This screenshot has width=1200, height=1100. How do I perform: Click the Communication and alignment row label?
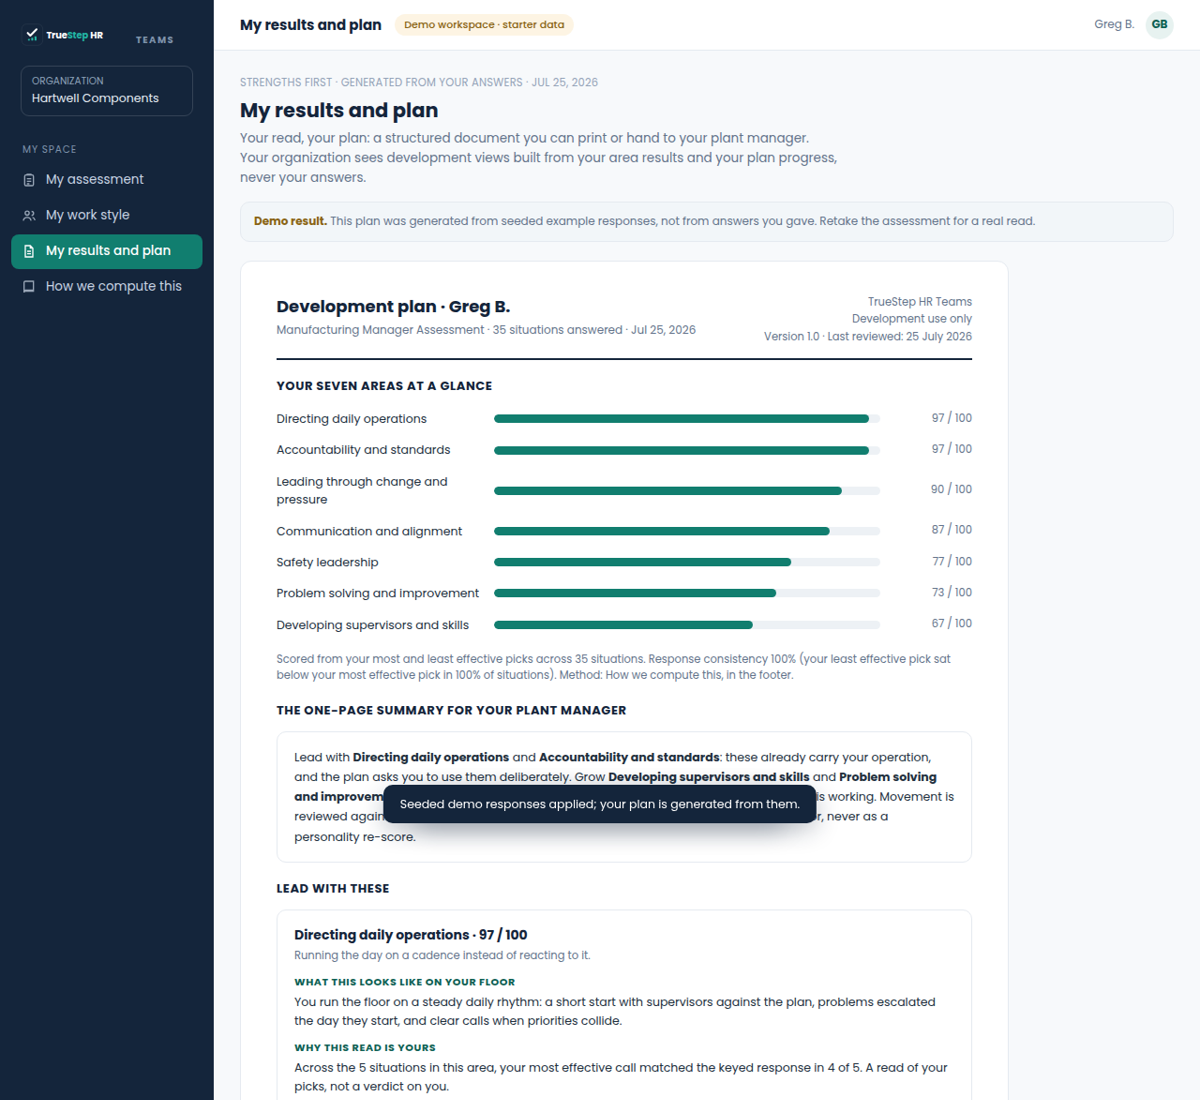click(369, 532)
